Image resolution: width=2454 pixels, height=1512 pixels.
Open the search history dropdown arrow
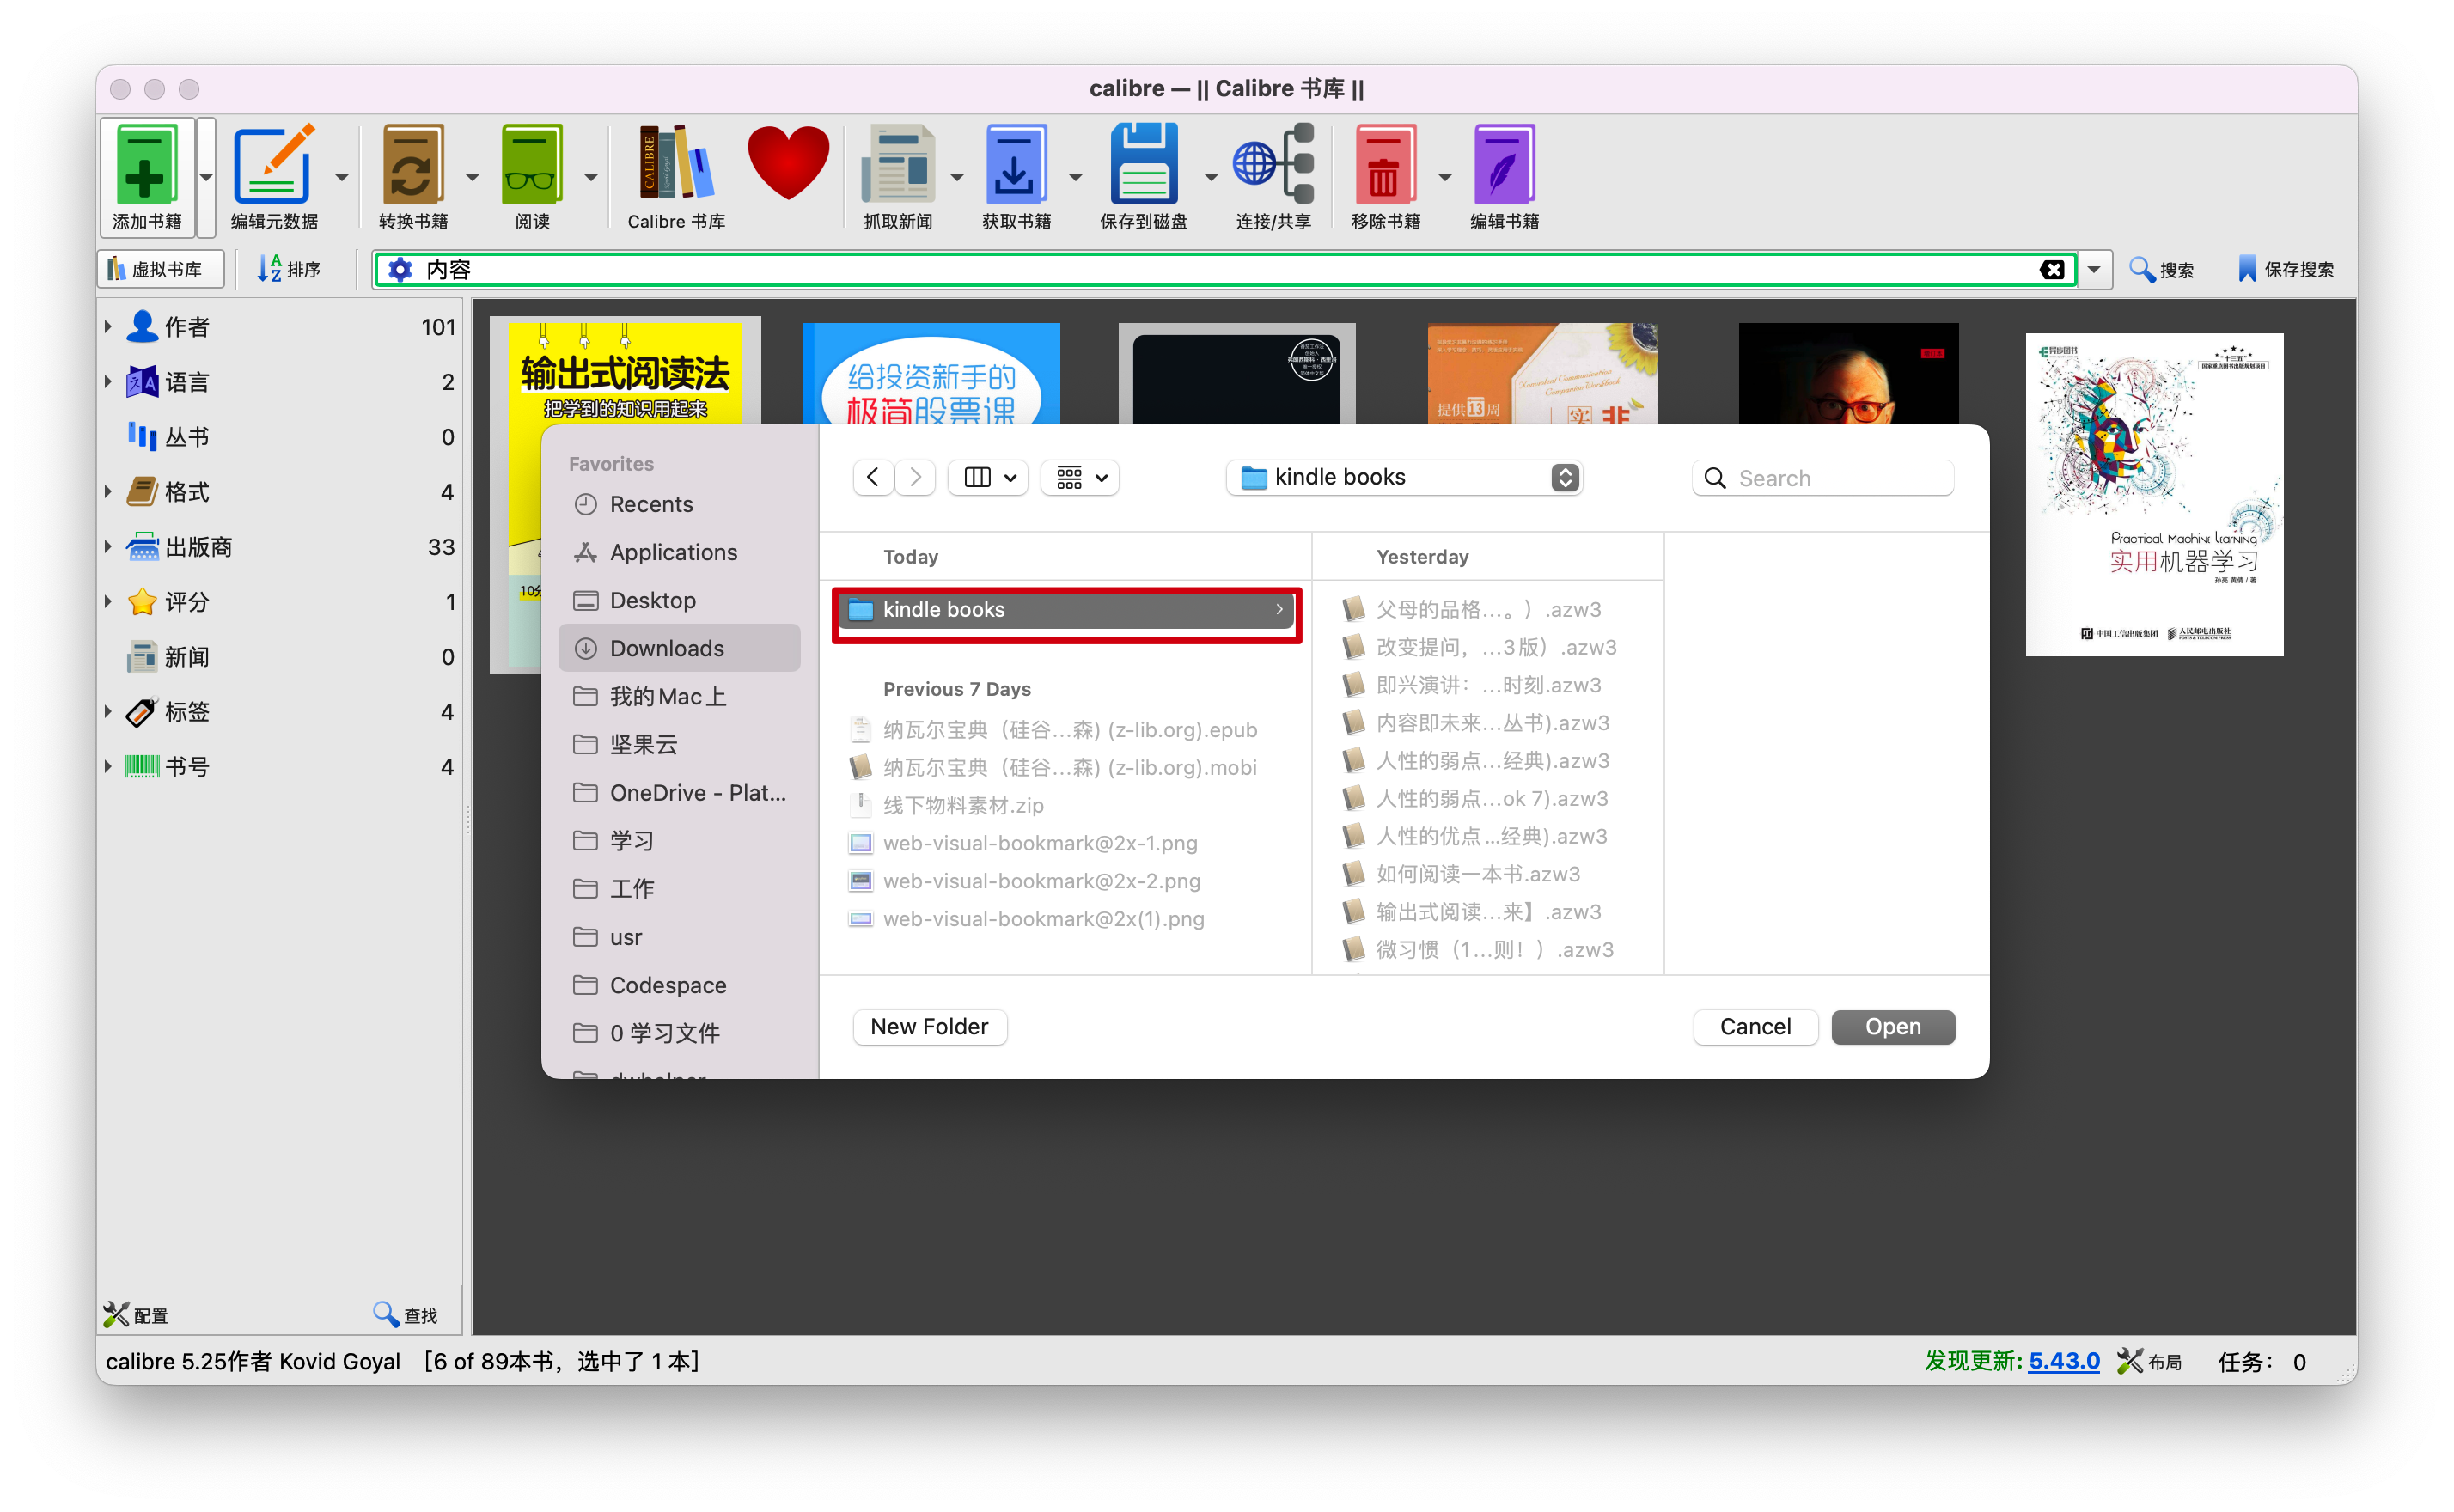pyautogui.click(x=2093, y=269)
